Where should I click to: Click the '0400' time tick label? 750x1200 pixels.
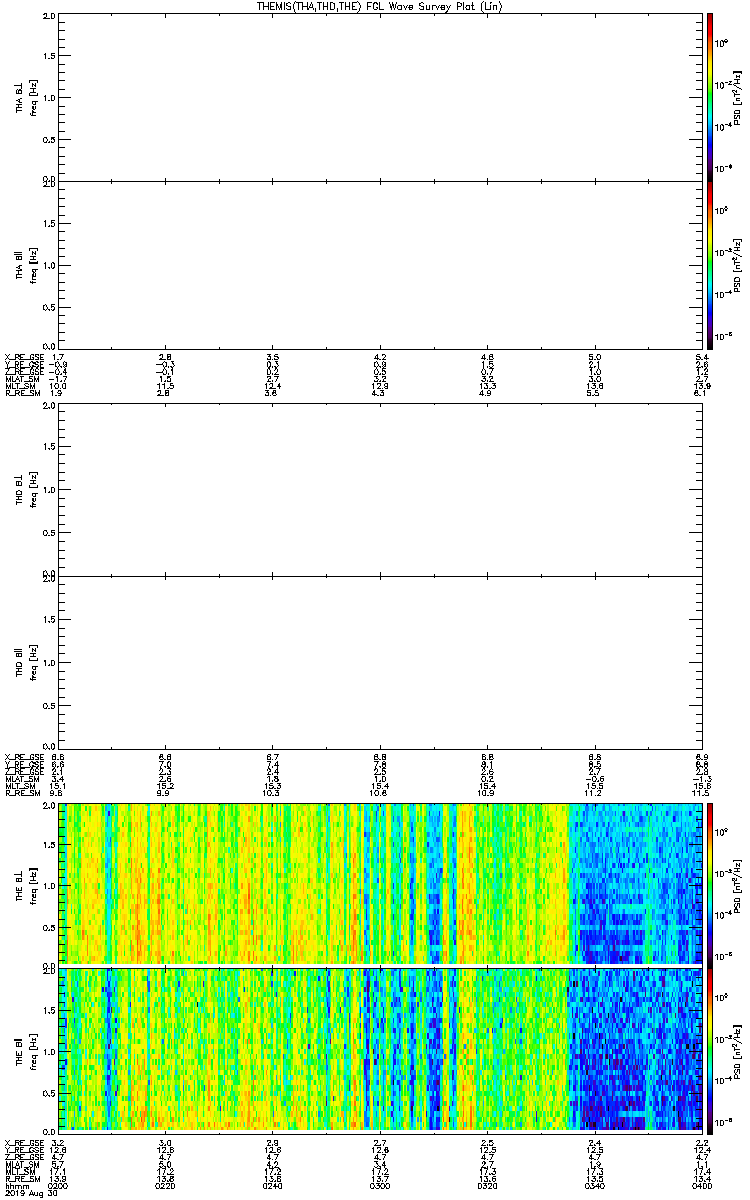tap(700, 1186)
